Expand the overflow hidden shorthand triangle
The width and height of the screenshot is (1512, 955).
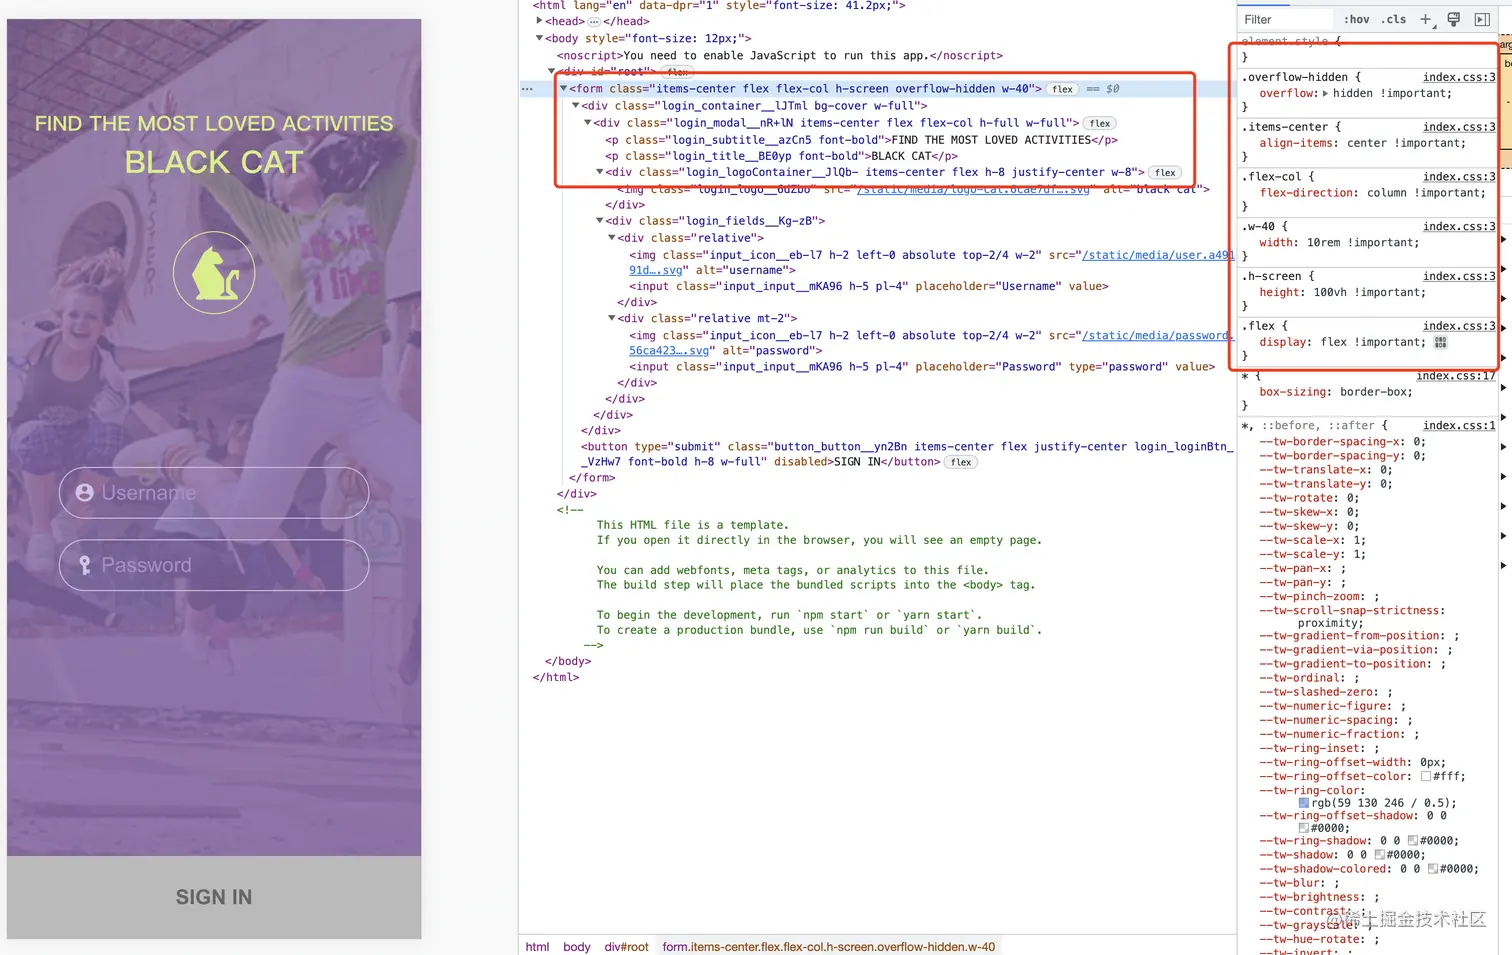click(x=1325, y=93)
